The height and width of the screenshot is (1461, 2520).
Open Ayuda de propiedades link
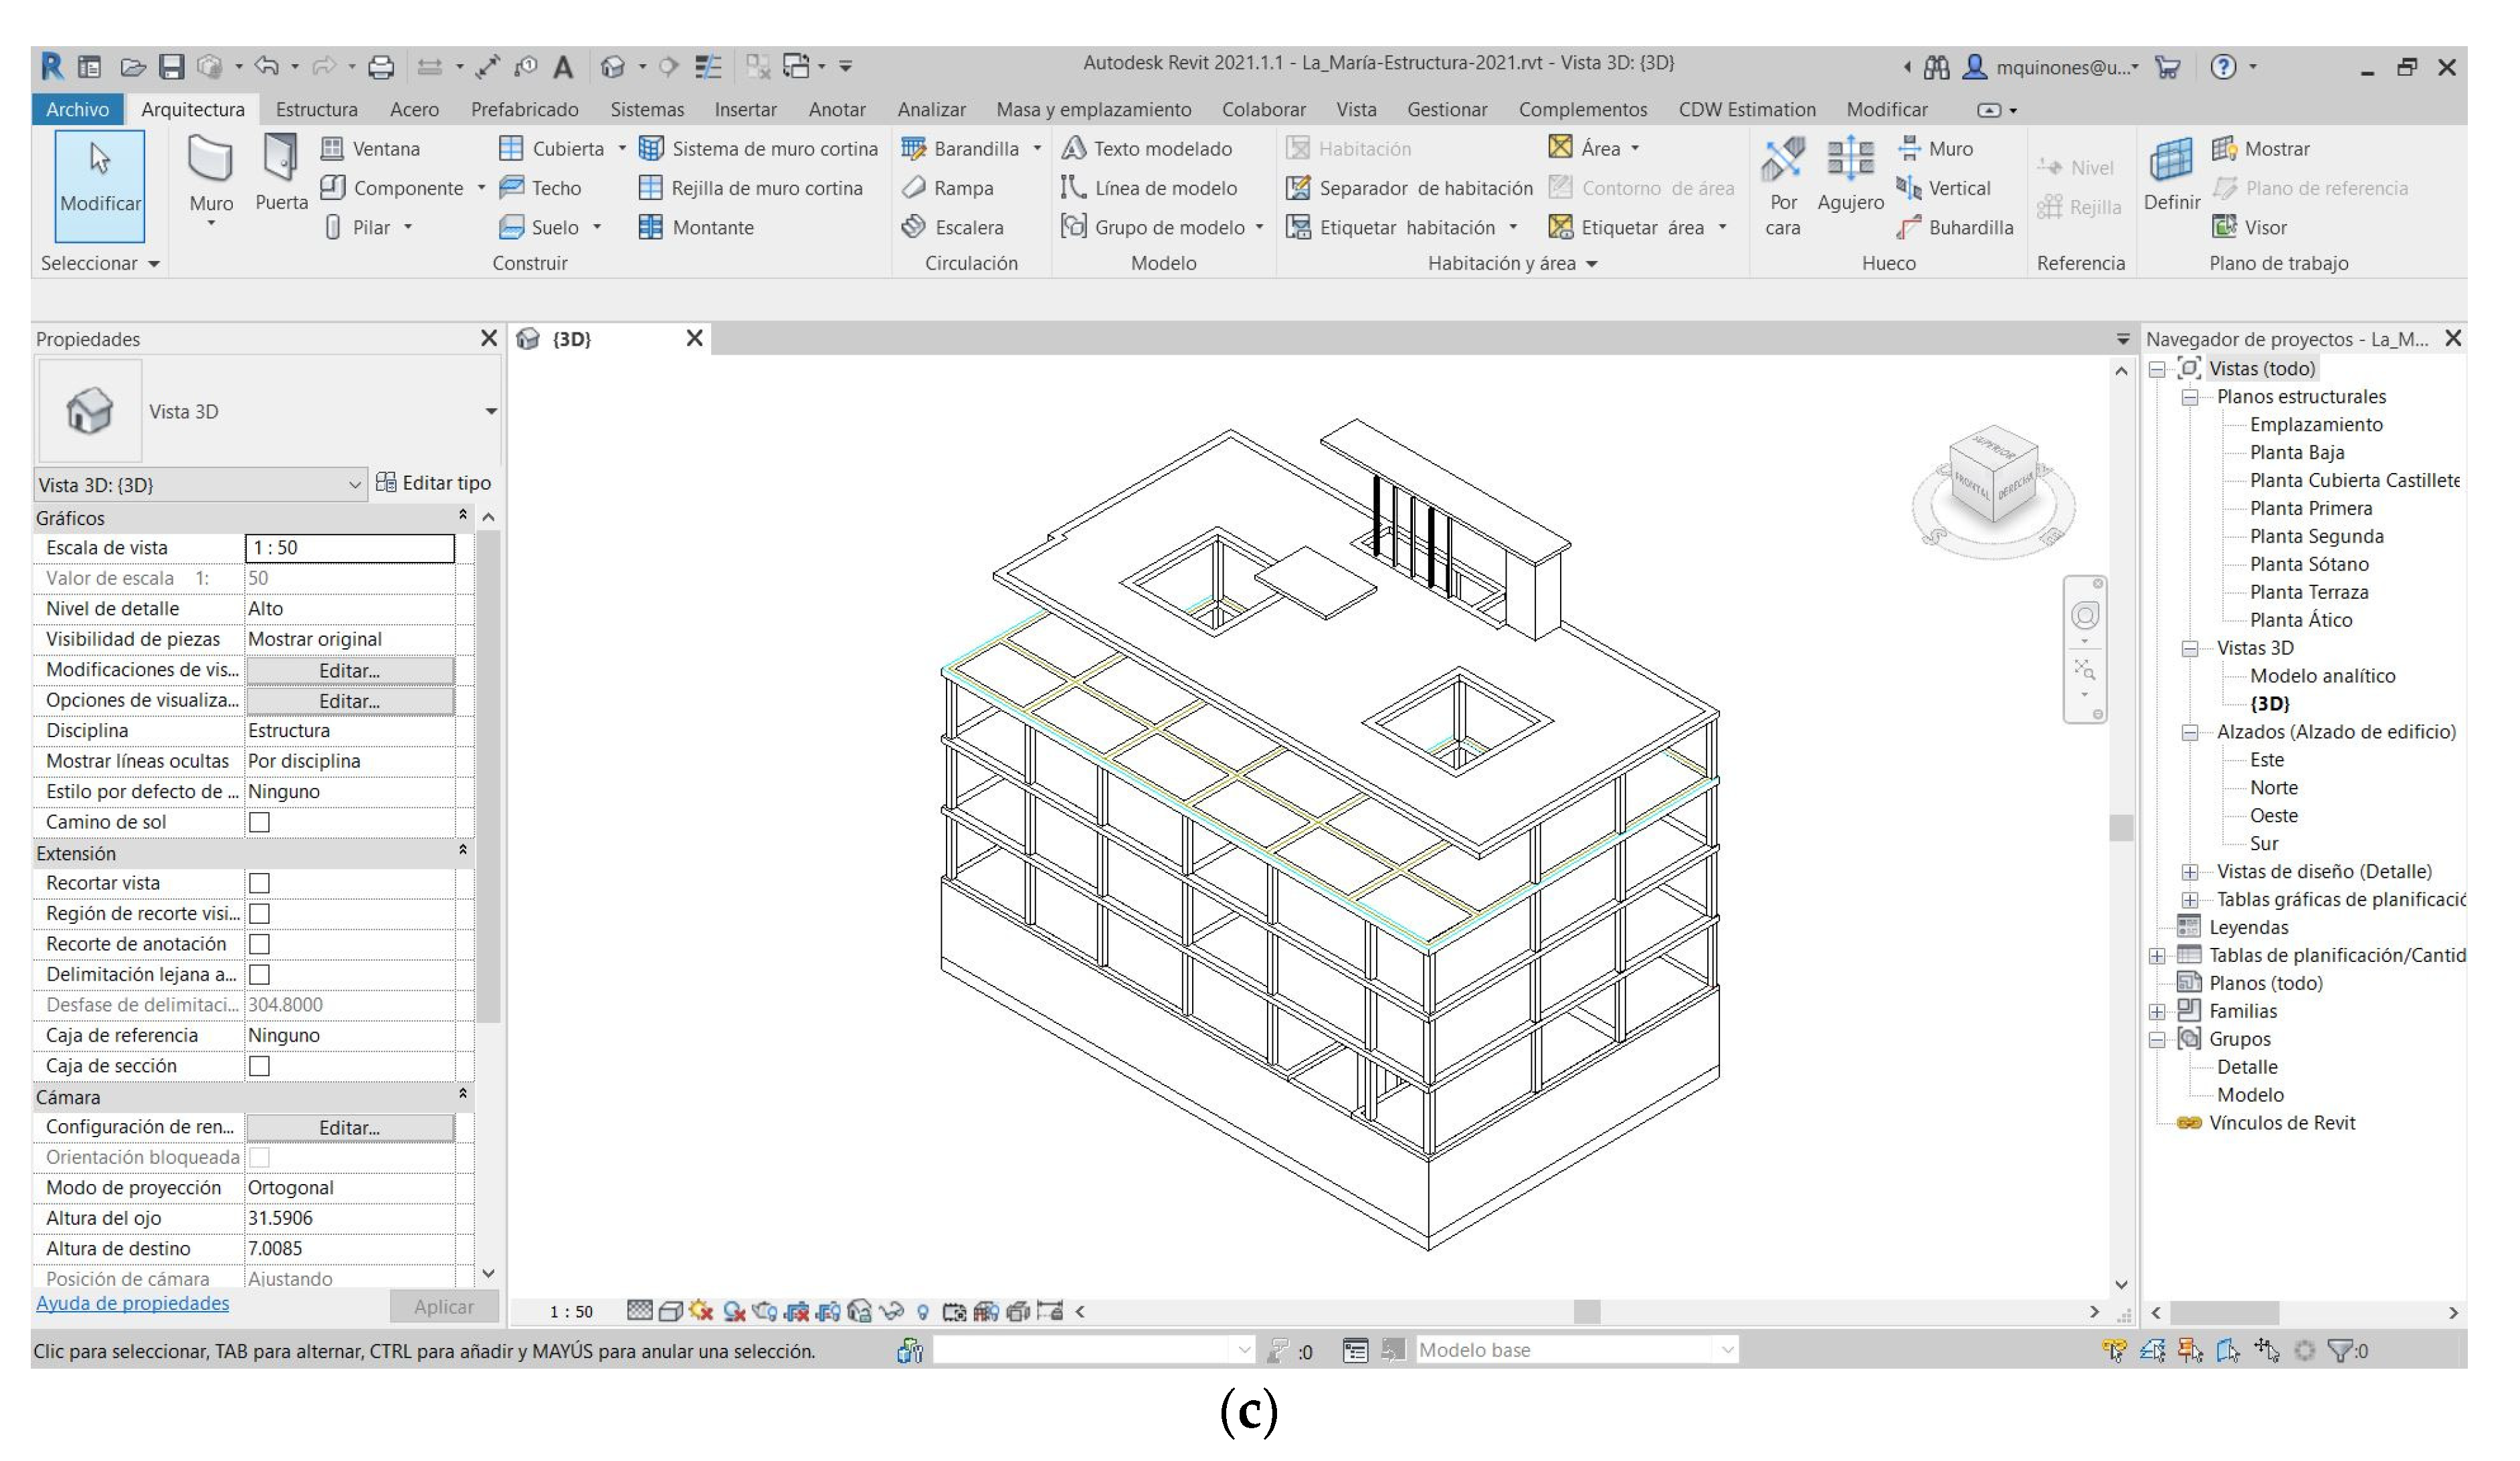pyautogui.click(x=133, y=1304)
